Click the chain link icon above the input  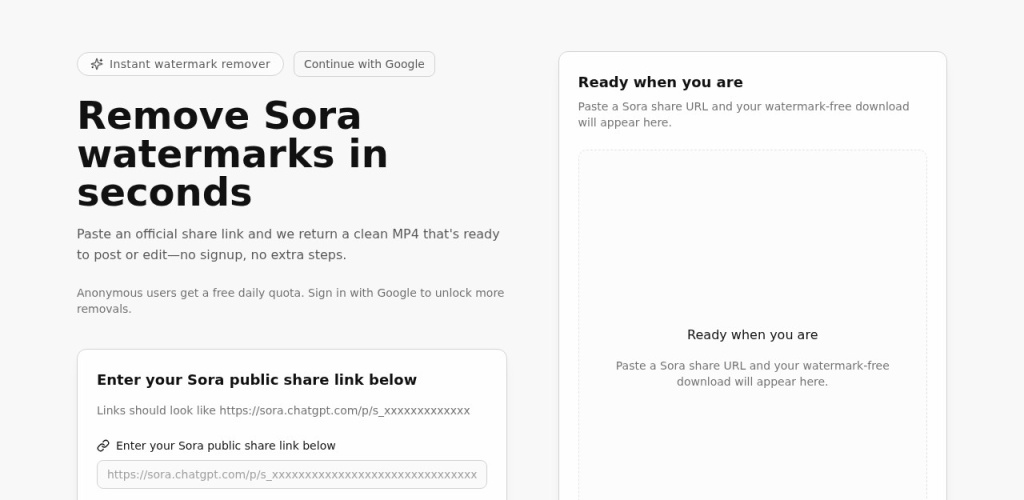click(x=103, y=446)
